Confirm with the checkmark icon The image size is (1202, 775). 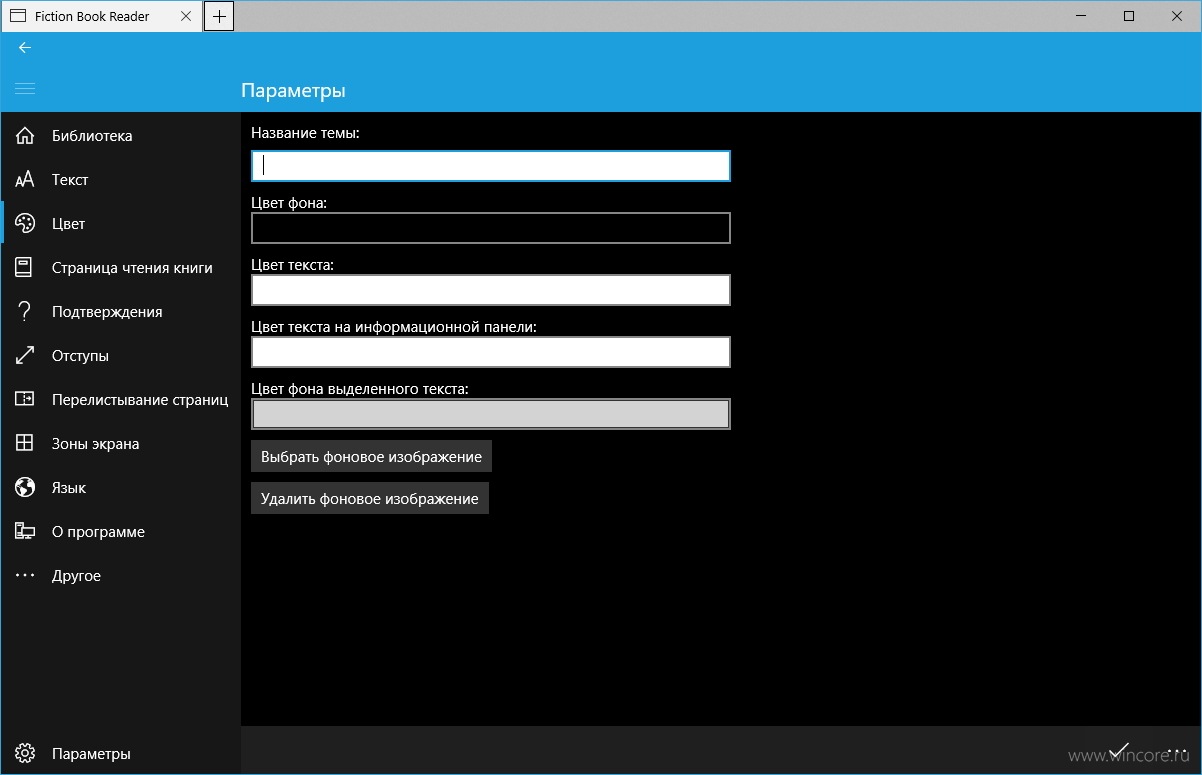tap(1119, 751)
